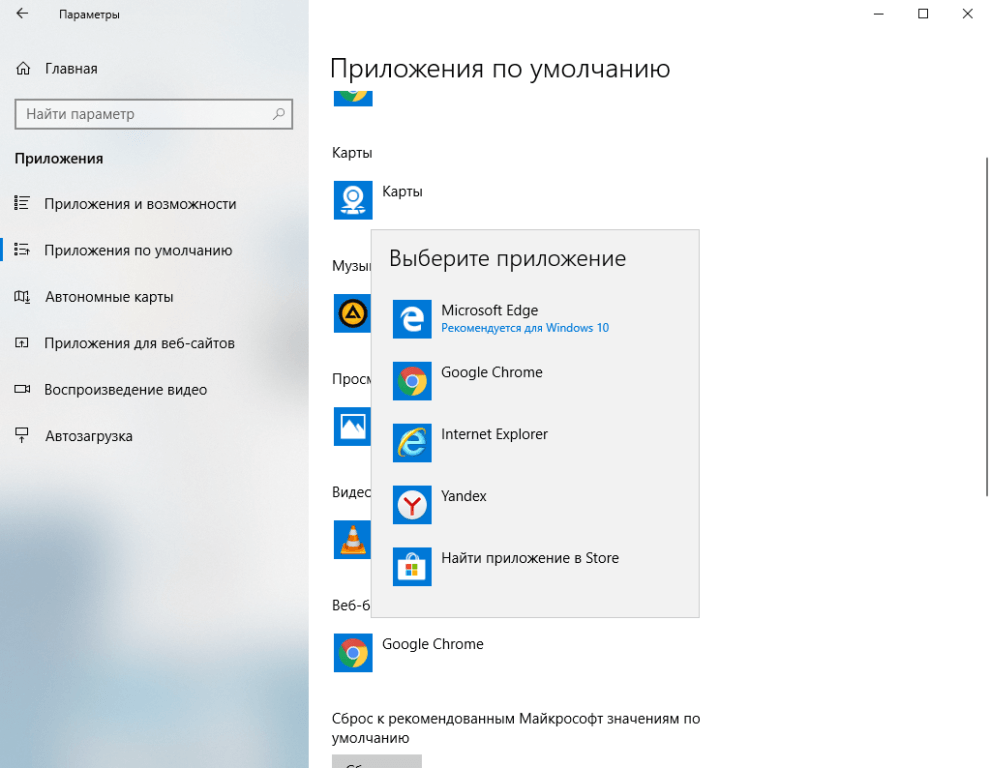This screenshot has width=990, height=768.
Task: Click the Google Chrome label below the popup
Action: pyautogui.click(x=432, y=644)
